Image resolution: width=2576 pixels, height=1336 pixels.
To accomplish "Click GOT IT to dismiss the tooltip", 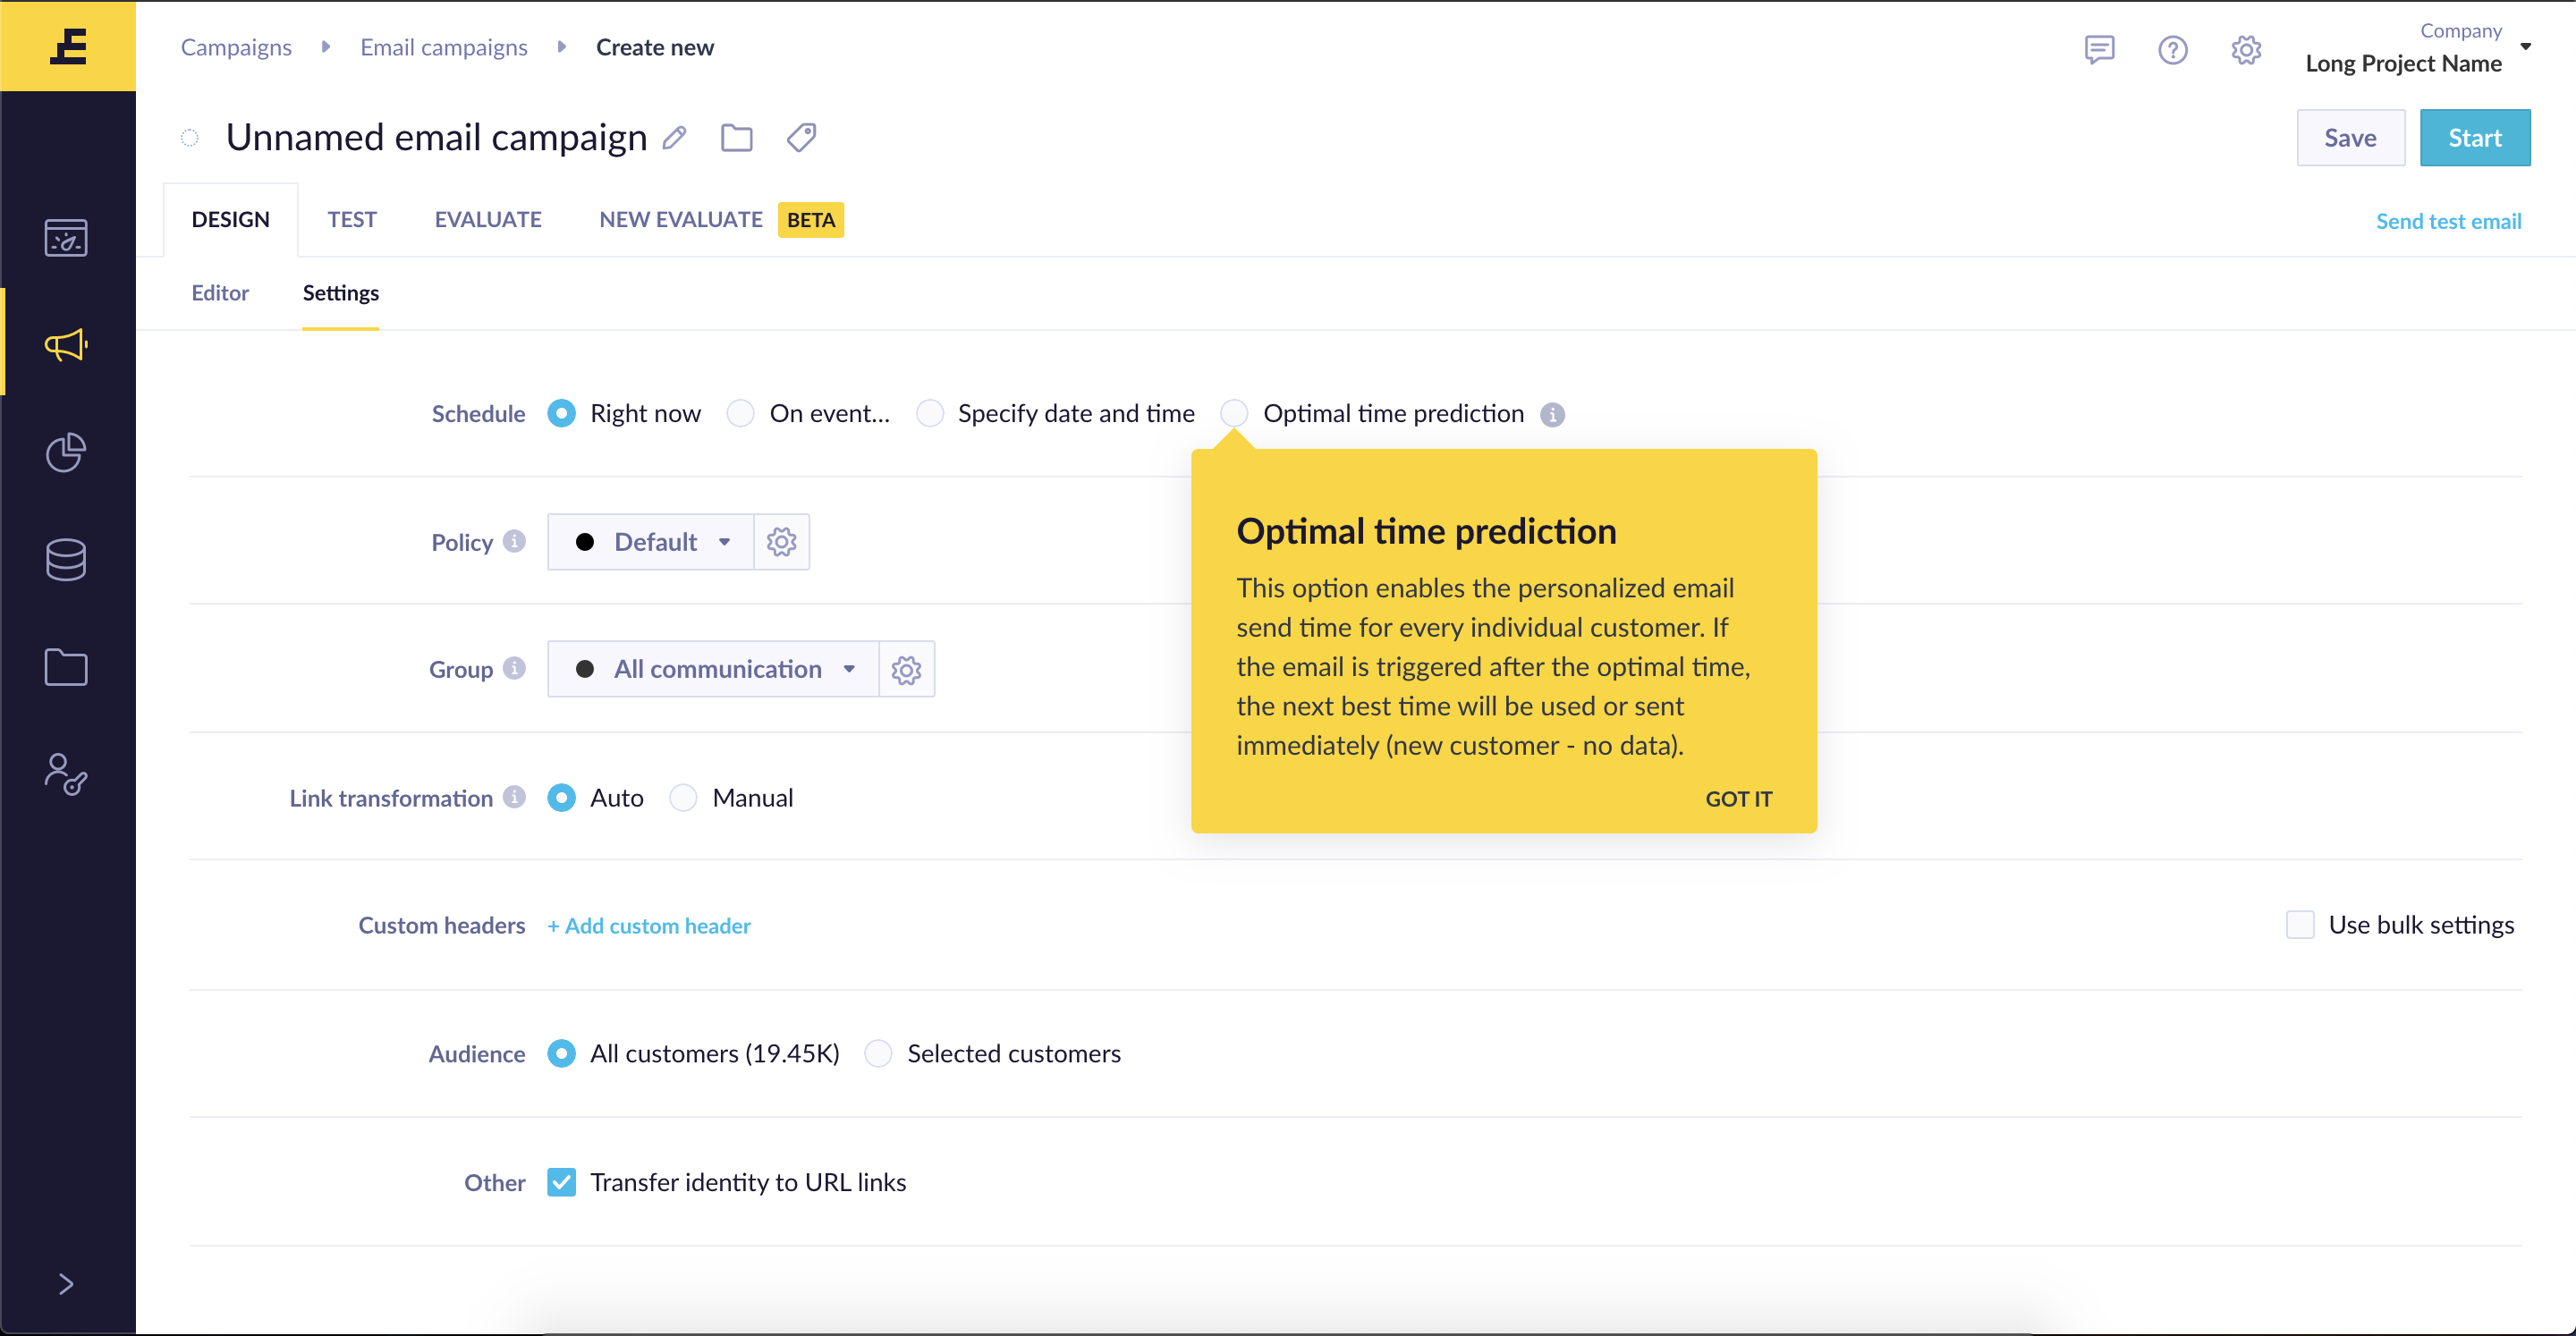I will tap(1738, 798).
